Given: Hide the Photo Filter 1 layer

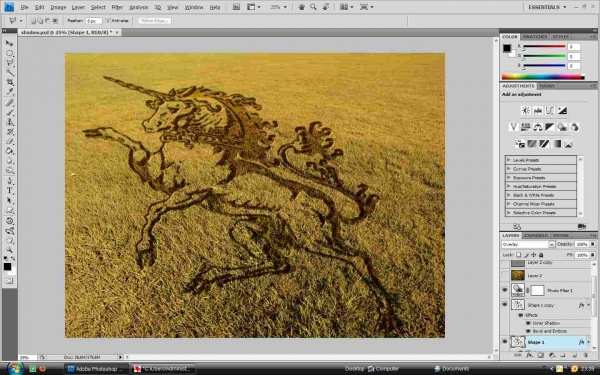Looking at the screenshot, I should tap(505, 290).
